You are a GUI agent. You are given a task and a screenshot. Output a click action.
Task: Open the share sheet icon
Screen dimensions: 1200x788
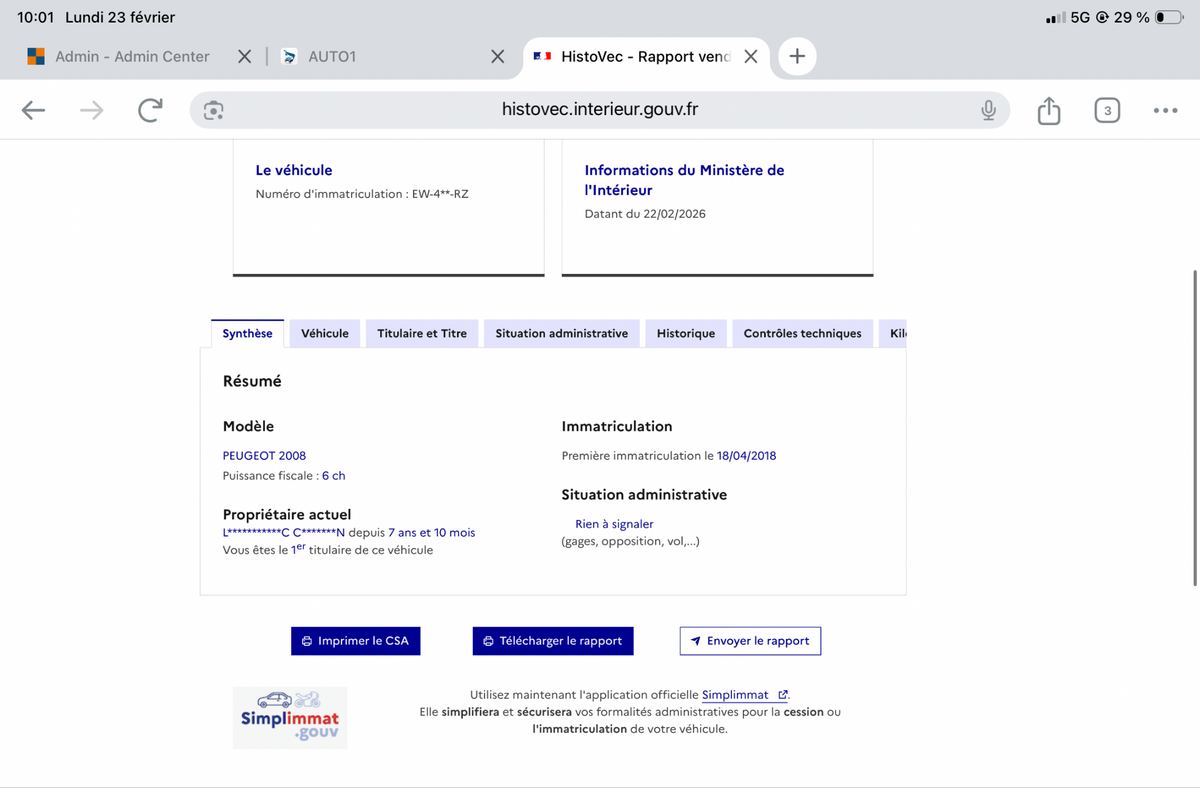point(1048,111)
